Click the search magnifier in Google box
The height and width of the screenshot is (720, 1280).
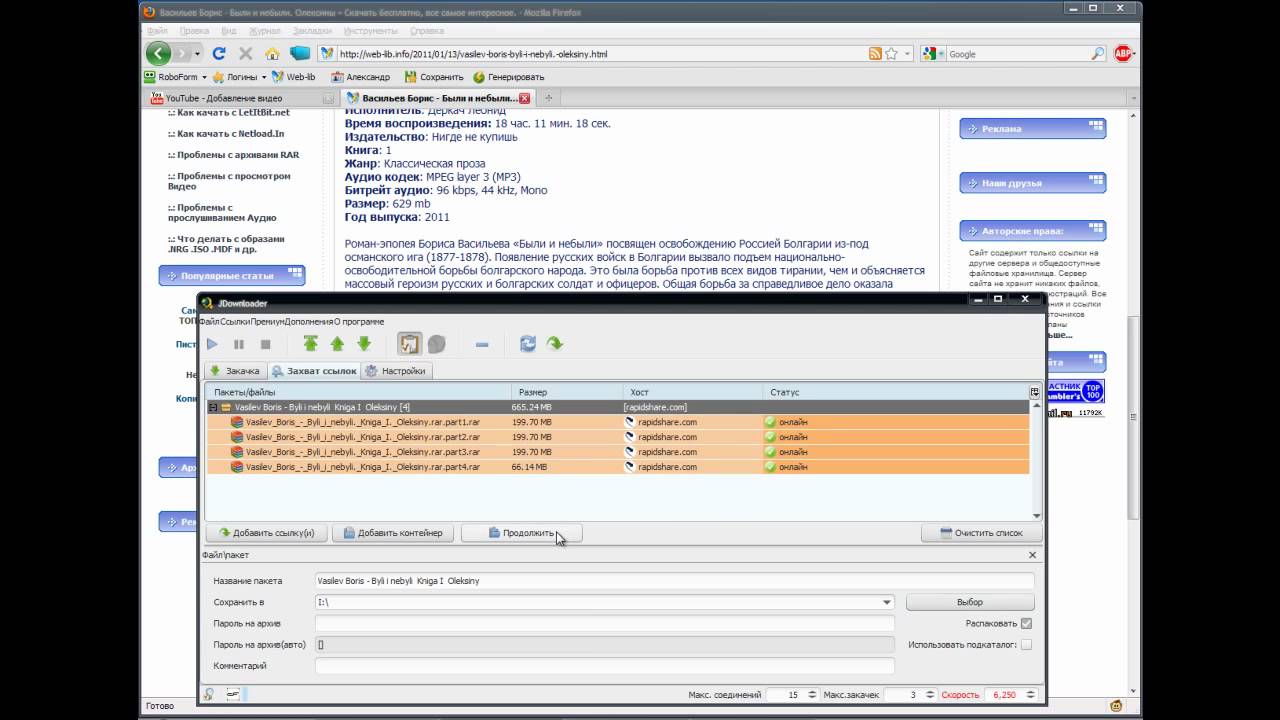[x=1097, y=54]
